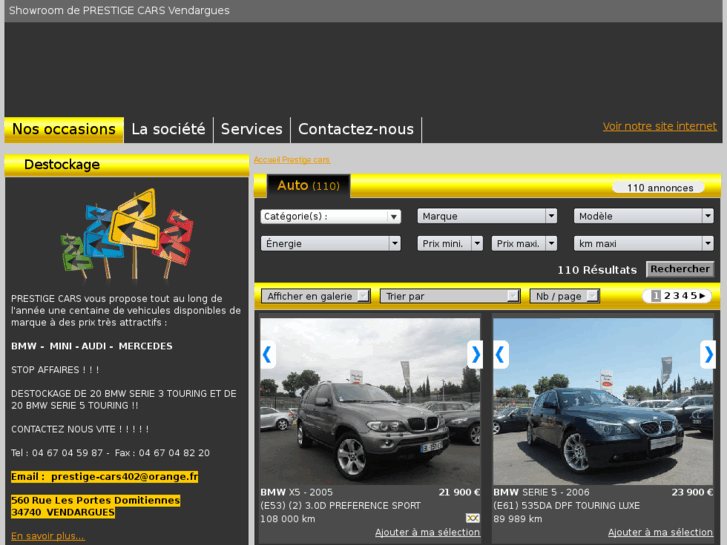The width and height of the screenshot is (727, 545).
Task: Choose a Prix maxi. value
Action: coord(524,244)
